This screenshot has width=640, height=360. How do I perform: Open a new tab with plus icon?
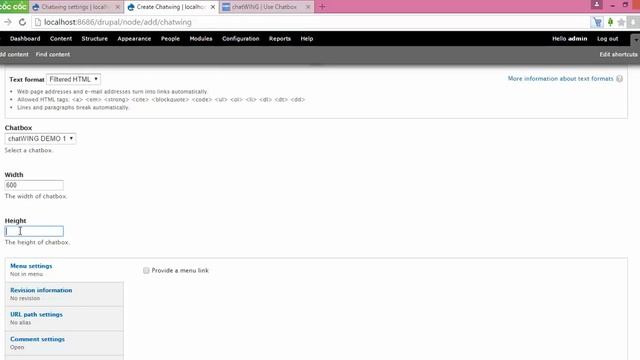[322, 7]
